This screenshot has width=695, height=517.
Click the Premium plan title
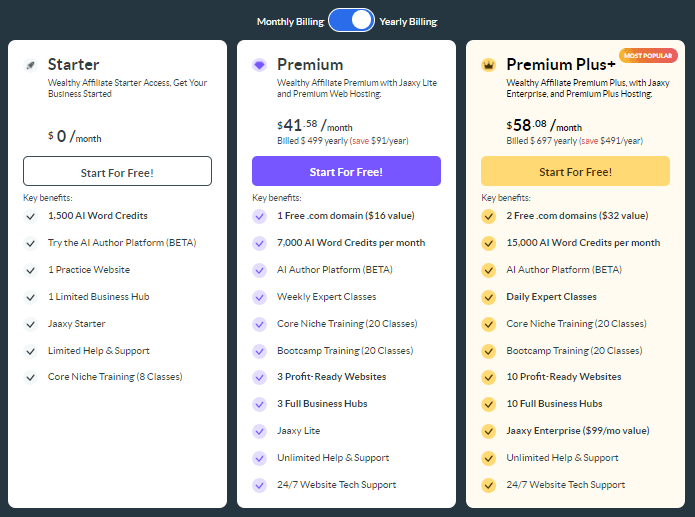click(310, 65)
